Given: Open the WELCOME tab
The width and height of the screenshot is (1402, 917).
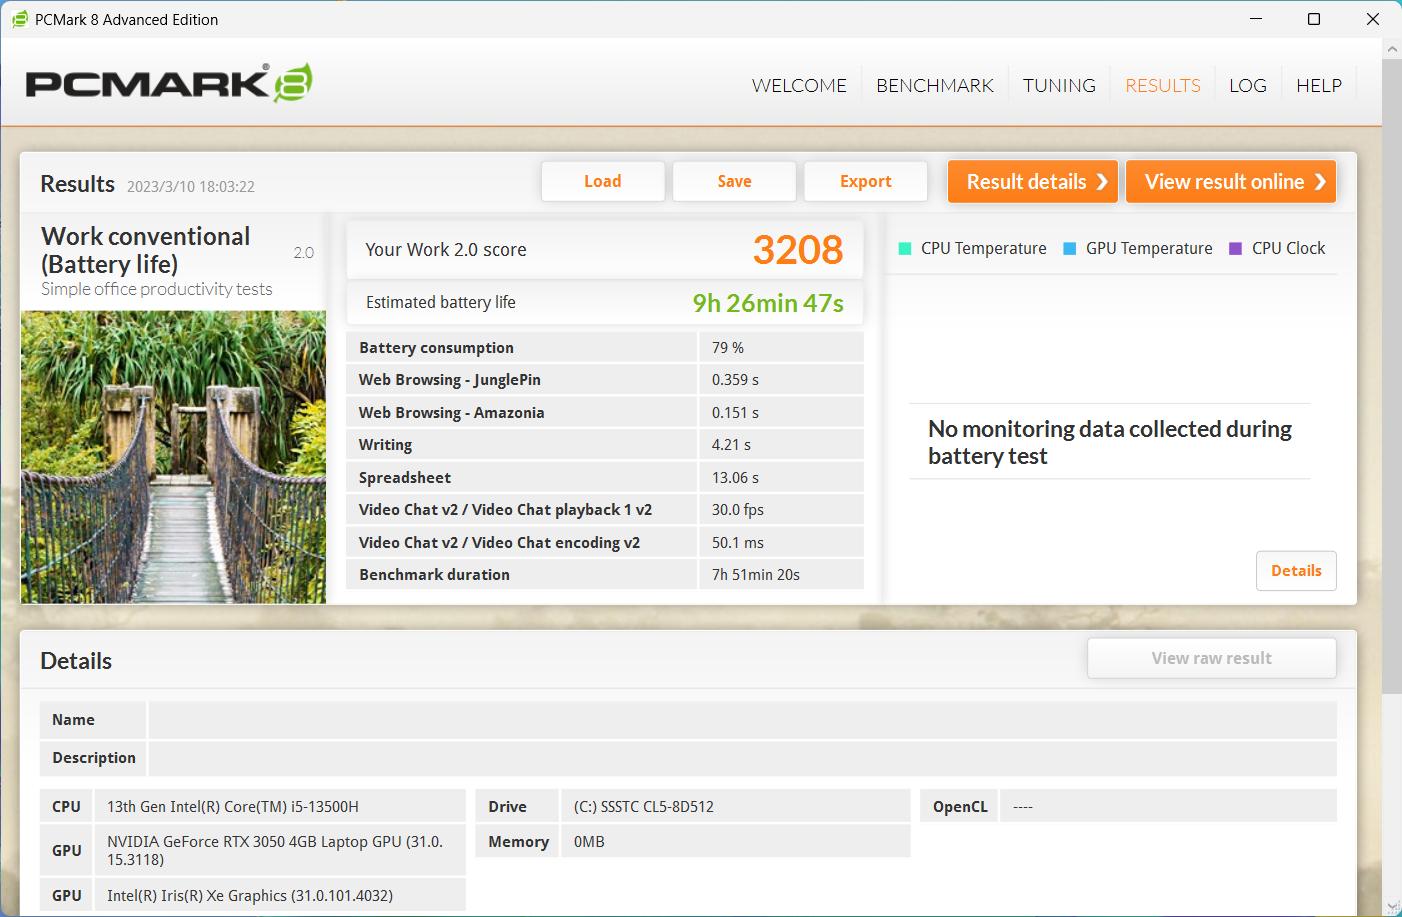Looking at the screenshot, I should (x=799, y=86).
